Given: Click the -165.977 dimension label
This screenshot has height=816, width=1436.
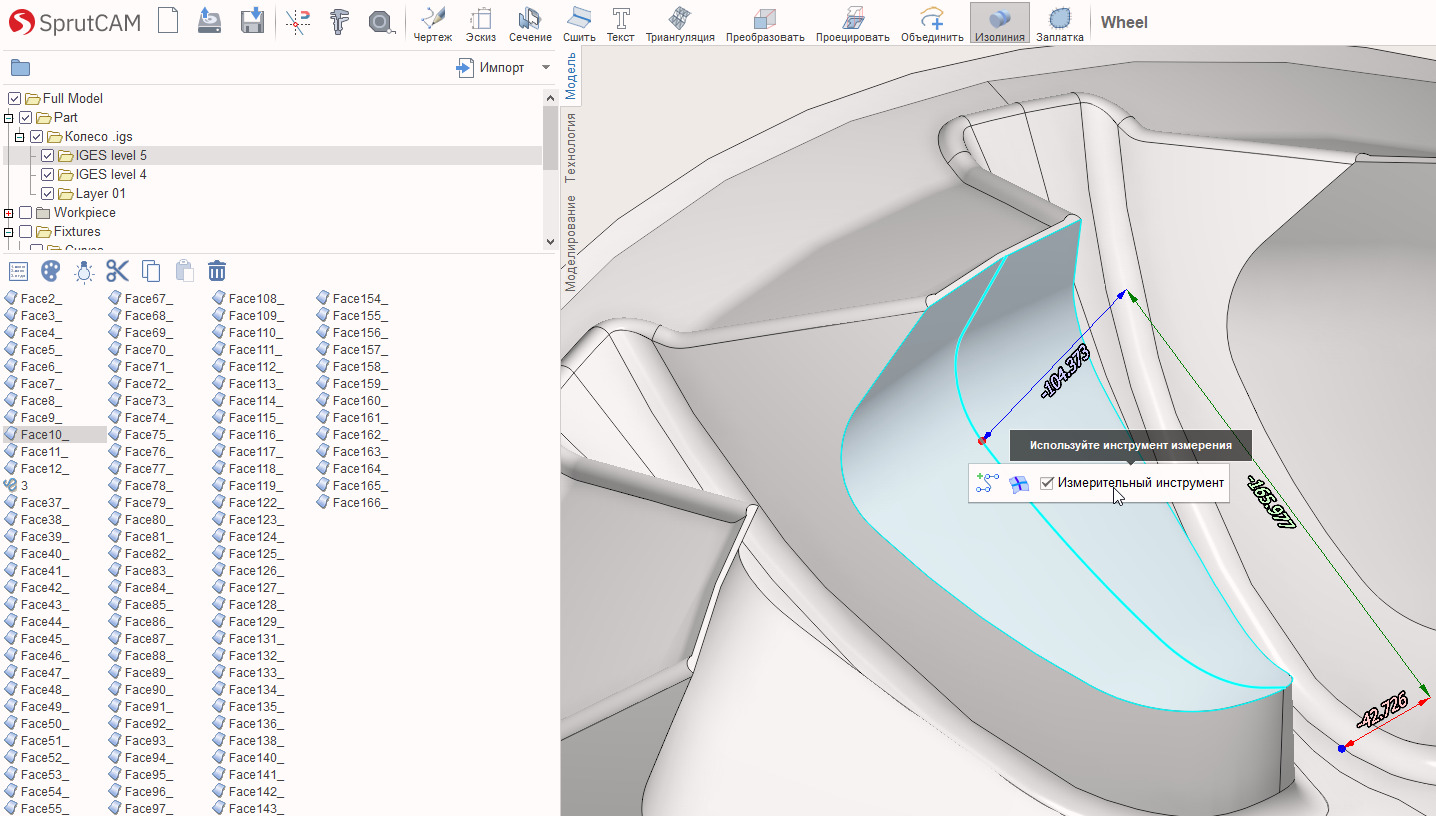Looking at the screenshot, I should [1270, 503].
